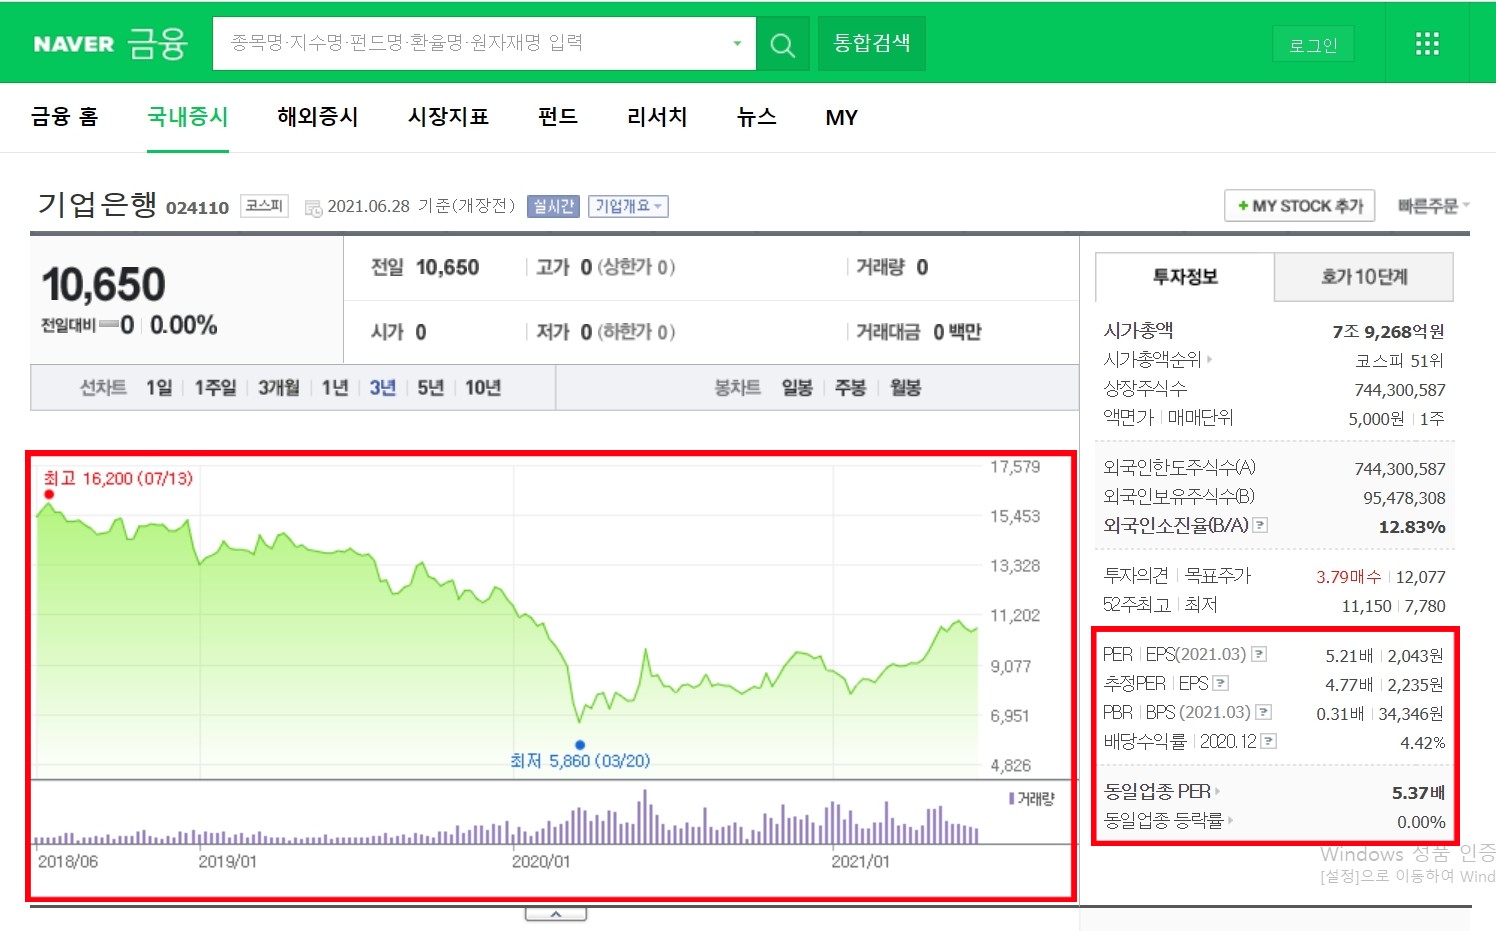Open the 해외증시 tab
This screenshot has width=1496, height=931.
318,117
